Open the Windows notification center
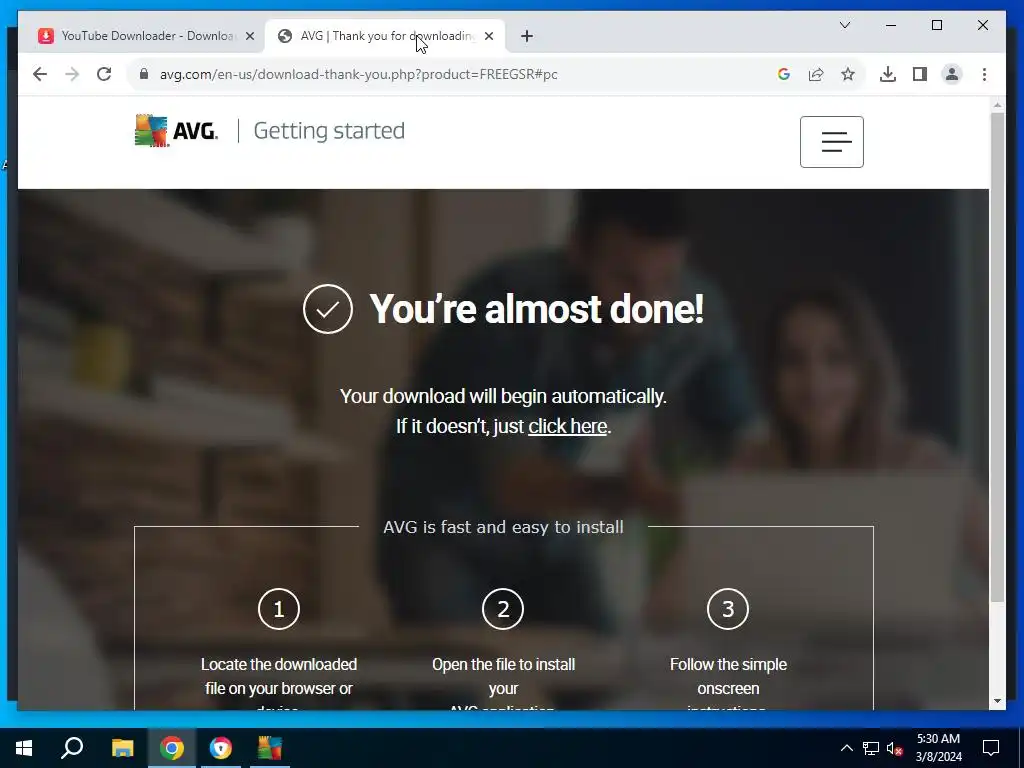Viewport: 1024px width, 768px height. (x=991, y=748)
